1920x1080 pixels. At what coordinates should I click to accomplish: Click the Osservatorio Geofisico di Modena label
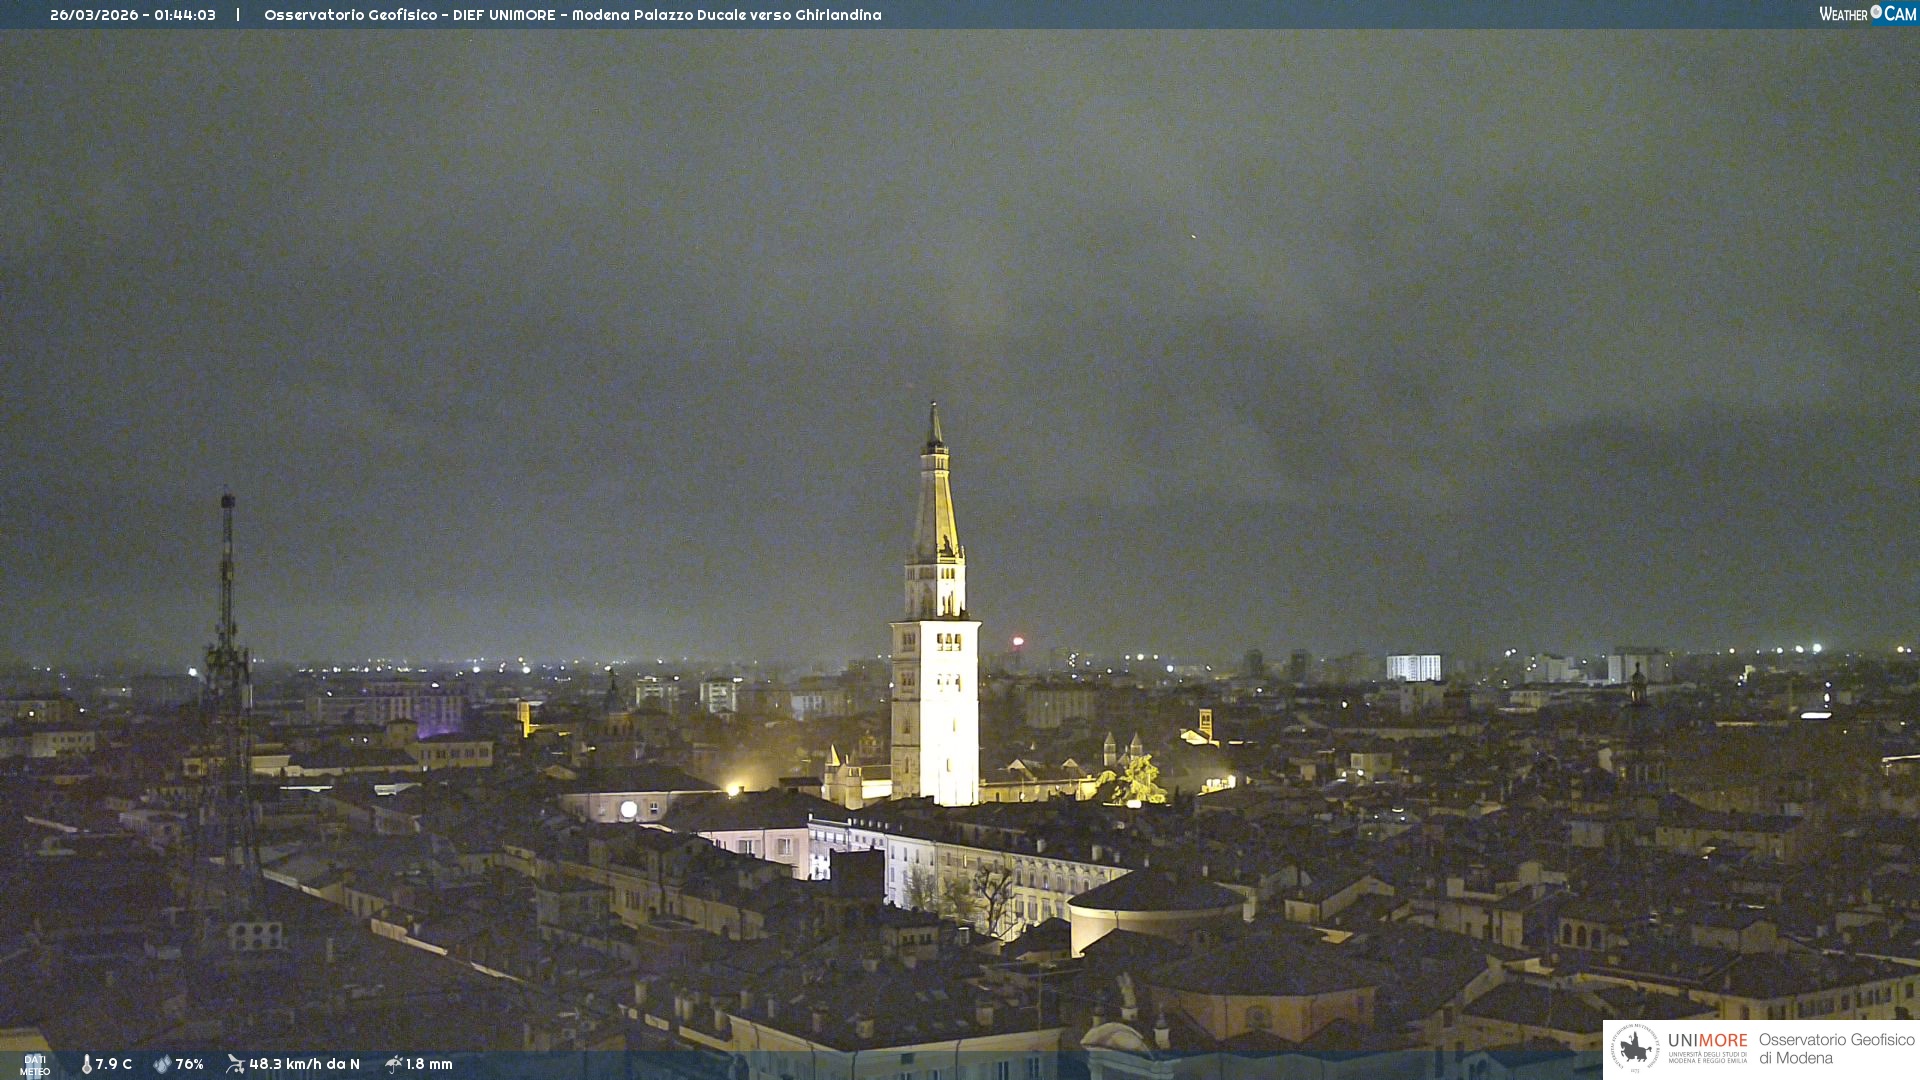[1836, 1049]
